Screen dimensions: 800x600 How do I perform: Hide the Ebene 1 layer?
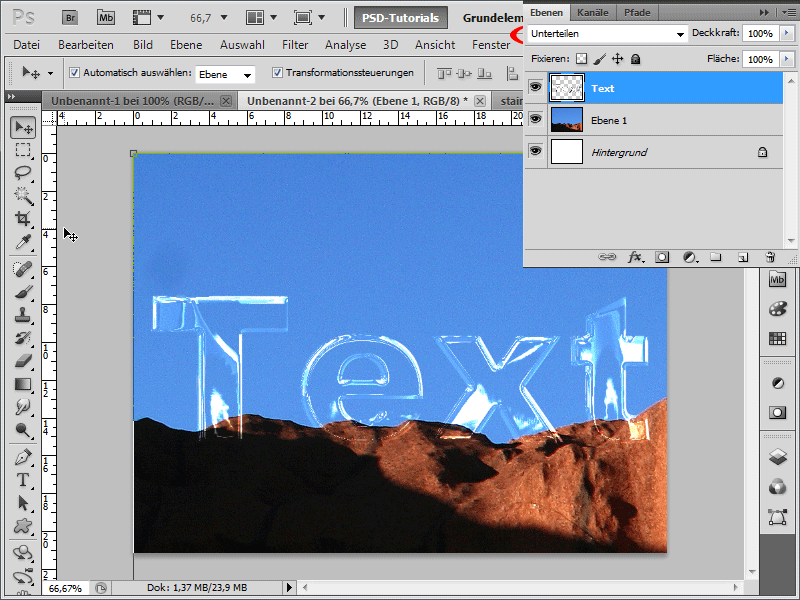point(535,119)
